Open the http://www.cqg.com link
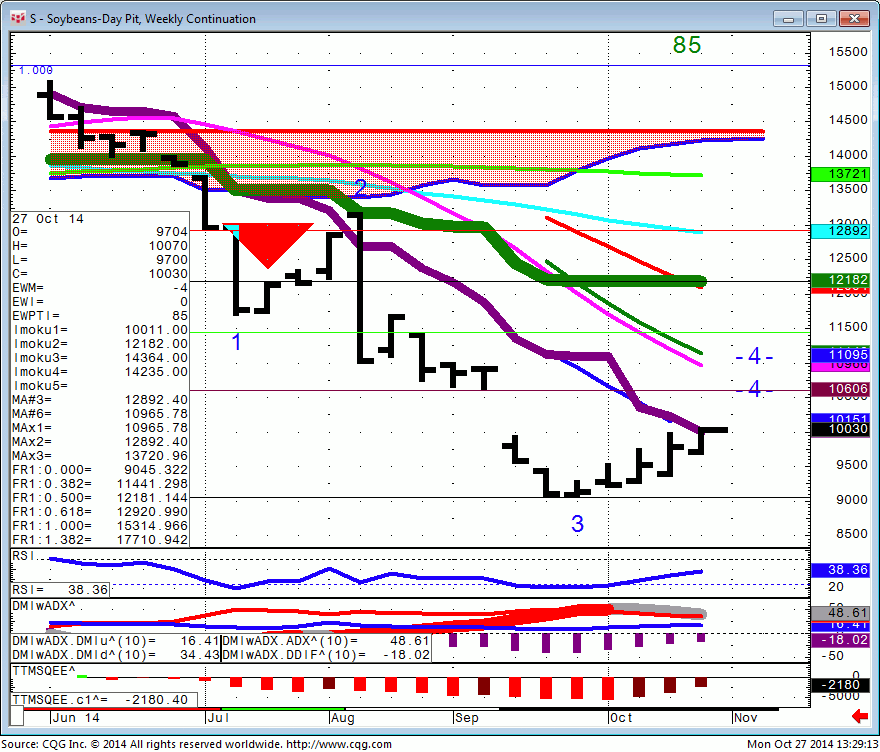 (x=339, y=744)
